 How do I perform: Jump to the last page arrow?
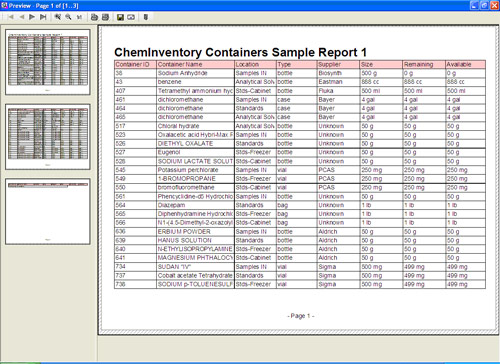(x=43, y=17)
